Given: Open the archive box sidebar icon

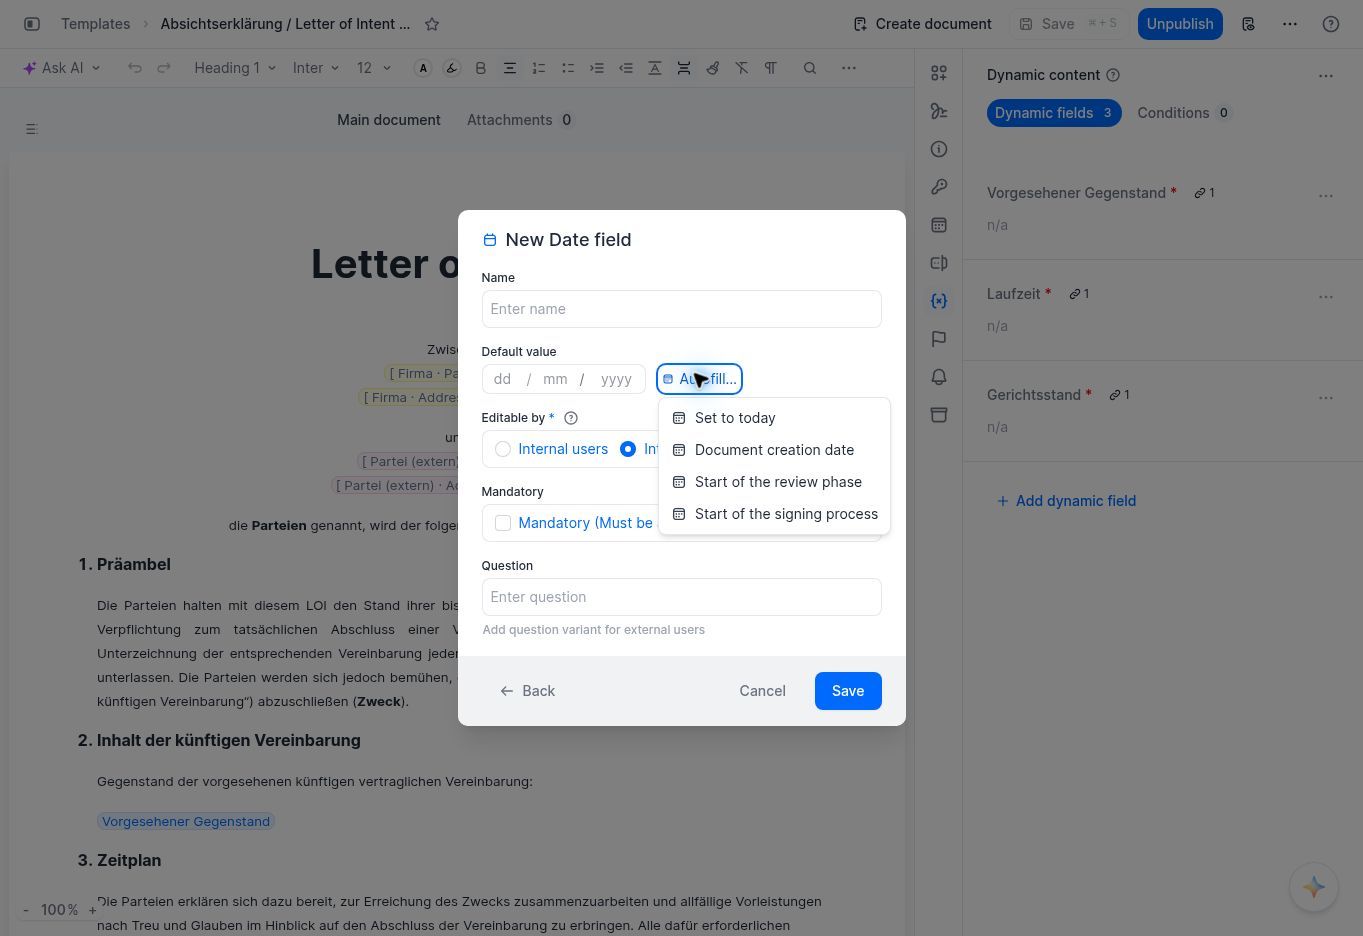Looking at the screenshot, I should point(939,415).
